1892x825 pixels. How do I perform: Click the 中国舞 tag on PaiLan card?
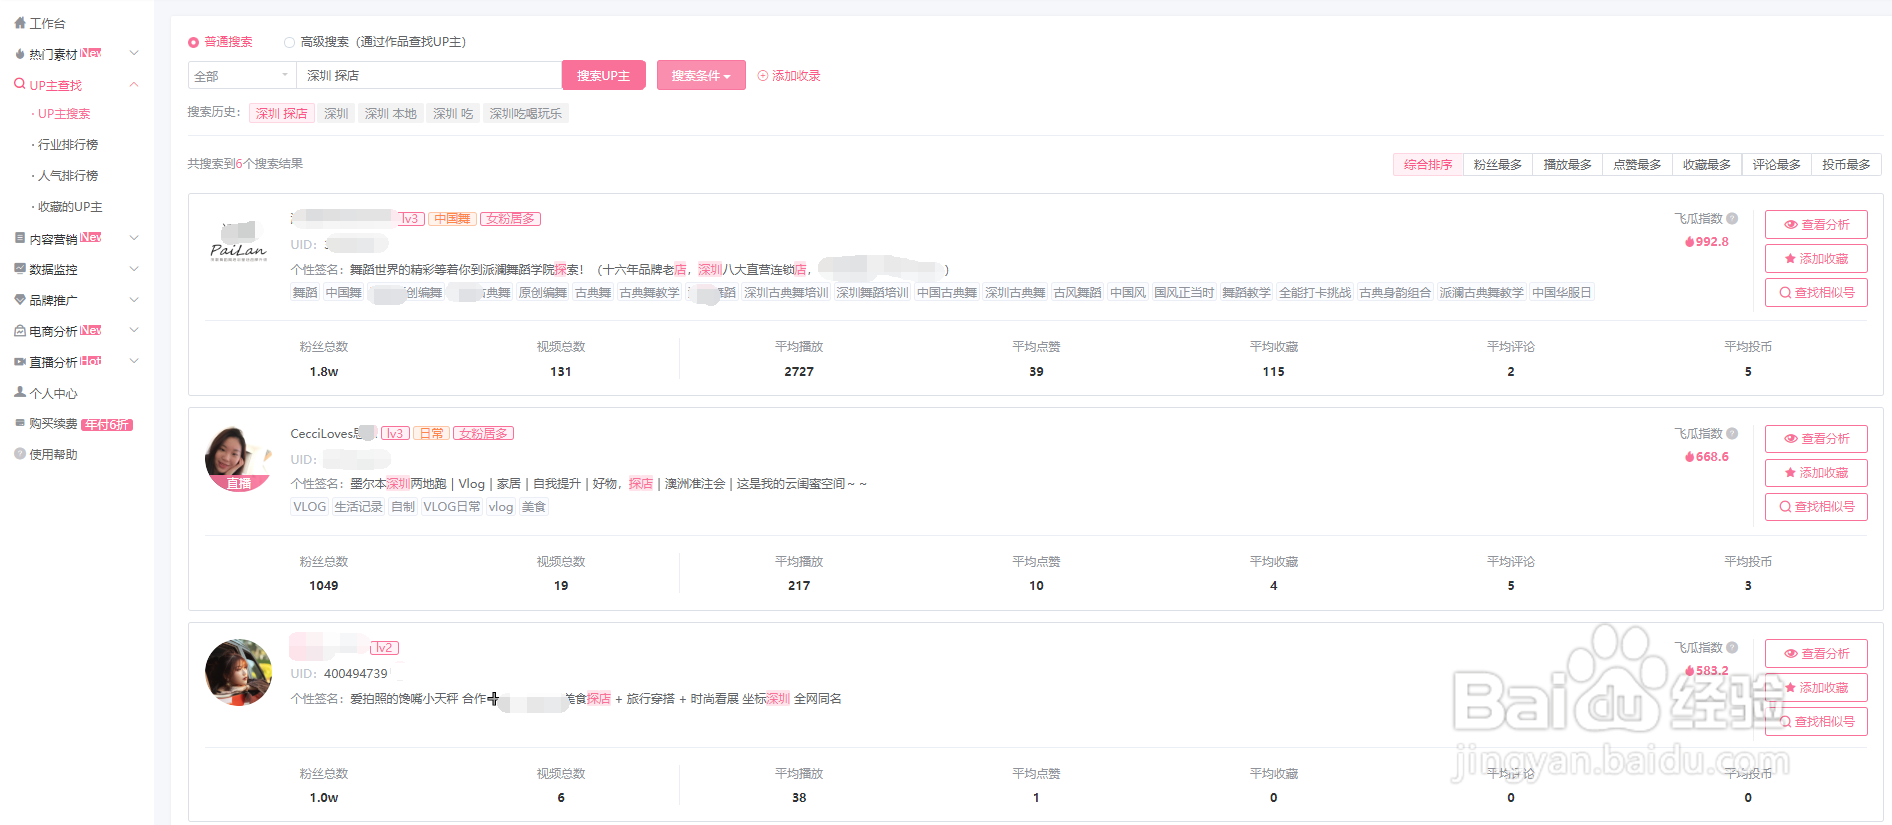(452, 218)
